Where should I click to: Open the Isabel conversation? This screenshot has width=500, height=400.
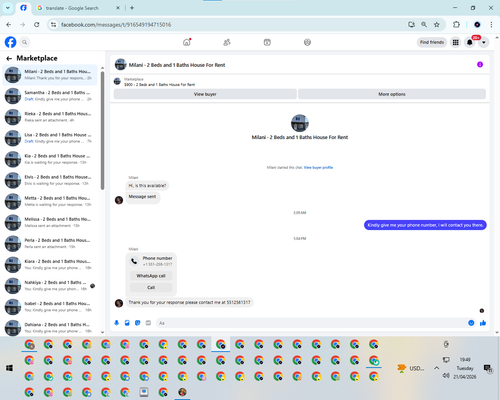click(50, 307)
